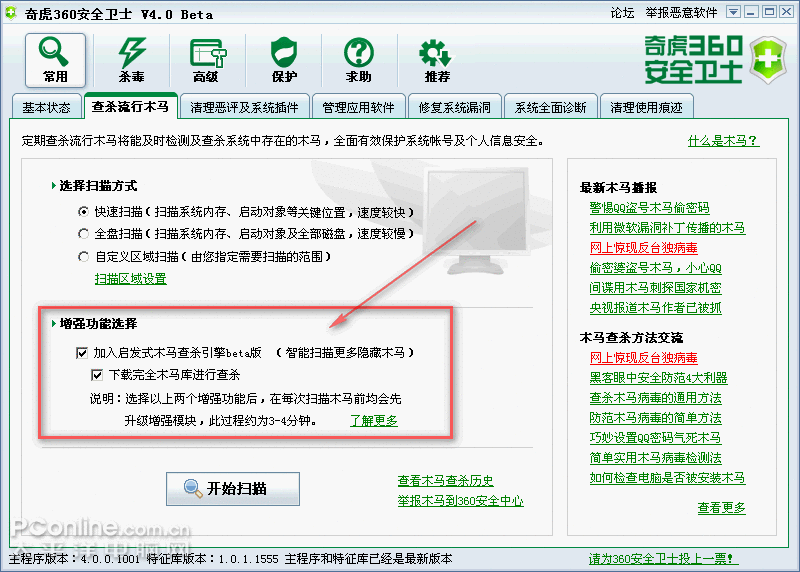Image resolution: width=800 pixels, height=572 pixels.
Task: Click 主程序和特征库已经是最新版本 status text
Action: tap(368, 559)
